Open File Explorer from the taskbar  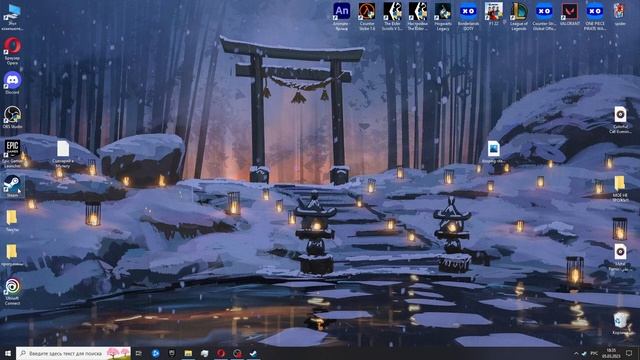[188, 353]
